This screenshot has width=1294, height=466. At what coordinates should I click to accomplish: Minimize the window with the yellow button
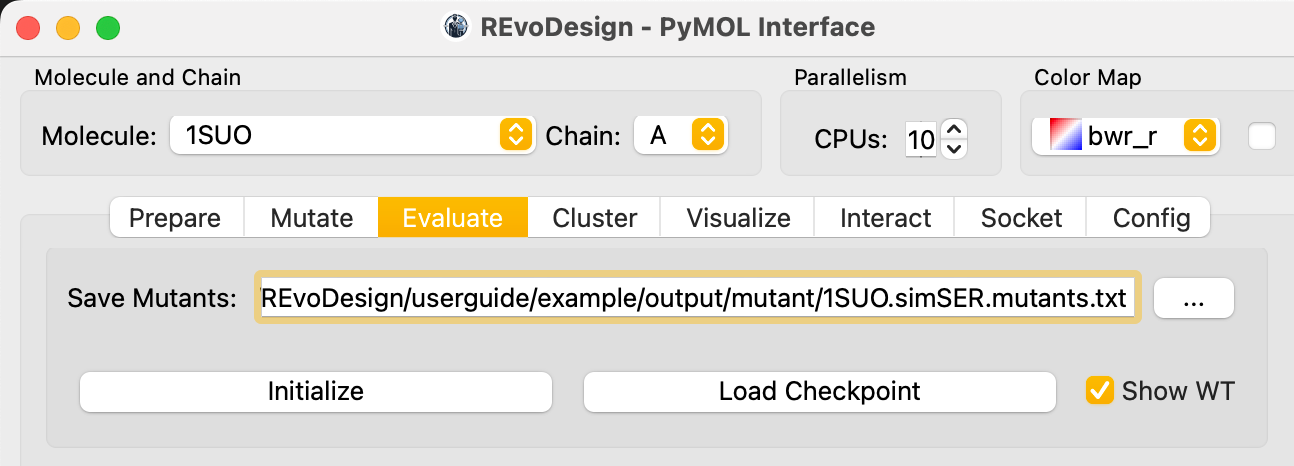(68, 28)
